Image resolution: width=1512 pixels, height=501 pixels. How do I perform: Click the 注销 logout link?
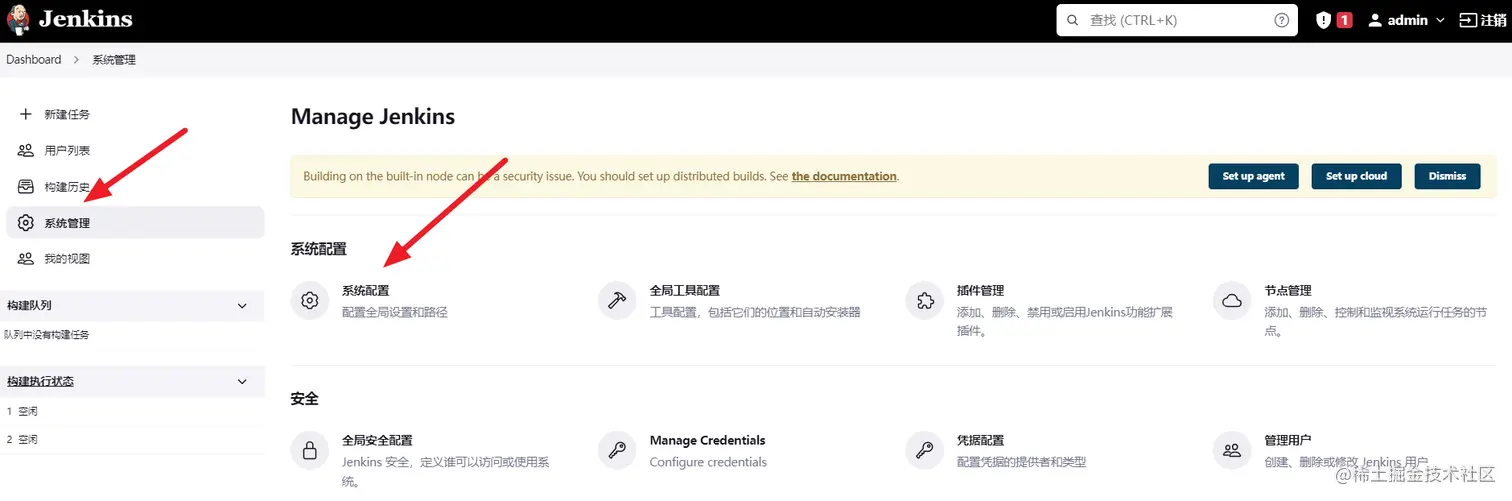[1483, 20]
